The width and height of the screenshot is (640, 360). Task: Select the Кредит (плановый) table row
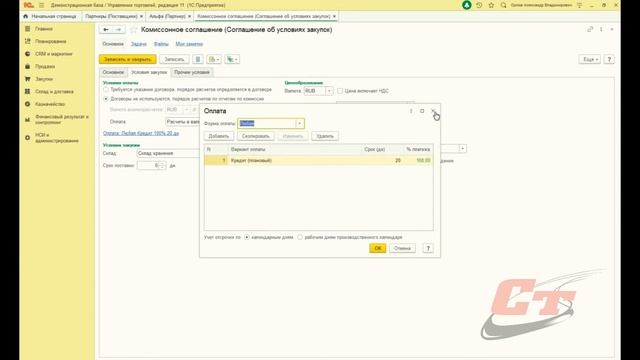pyautogui.click(x=318, y=160)
